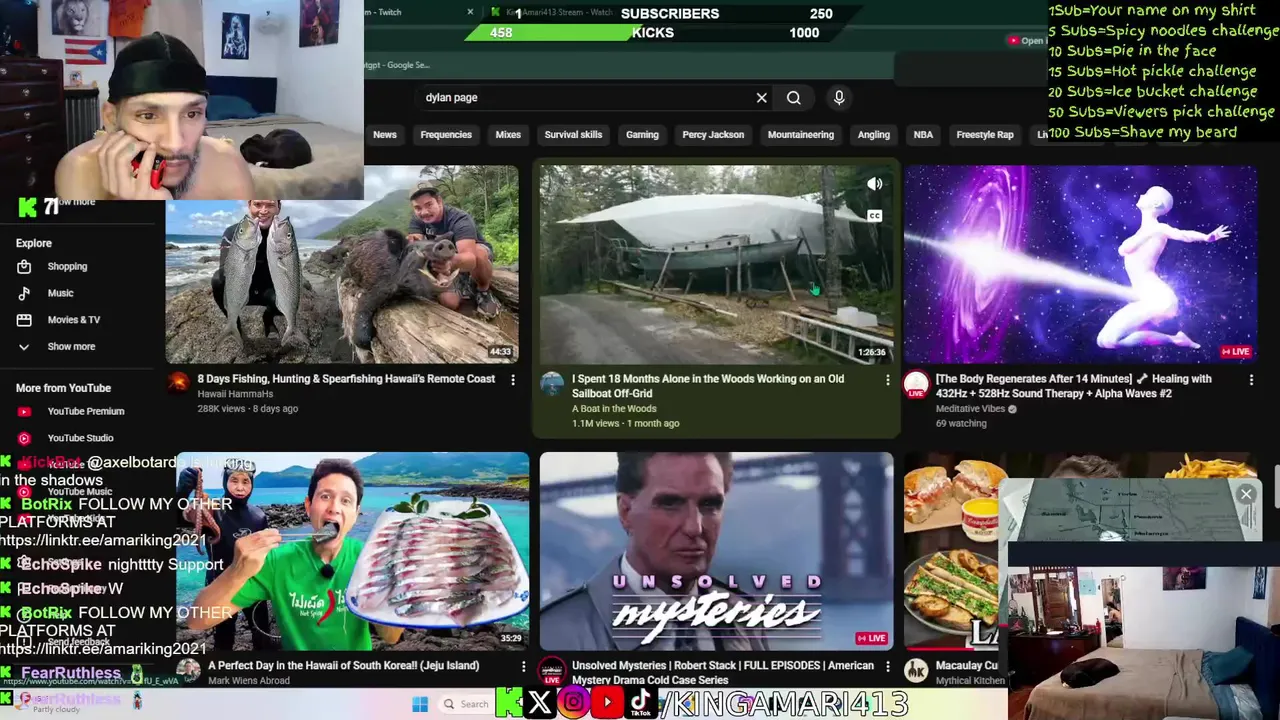Play the purple galaxy healing thumbnail
The height and width of the screenshot is (720, 1280).
tap(1080, 264)
